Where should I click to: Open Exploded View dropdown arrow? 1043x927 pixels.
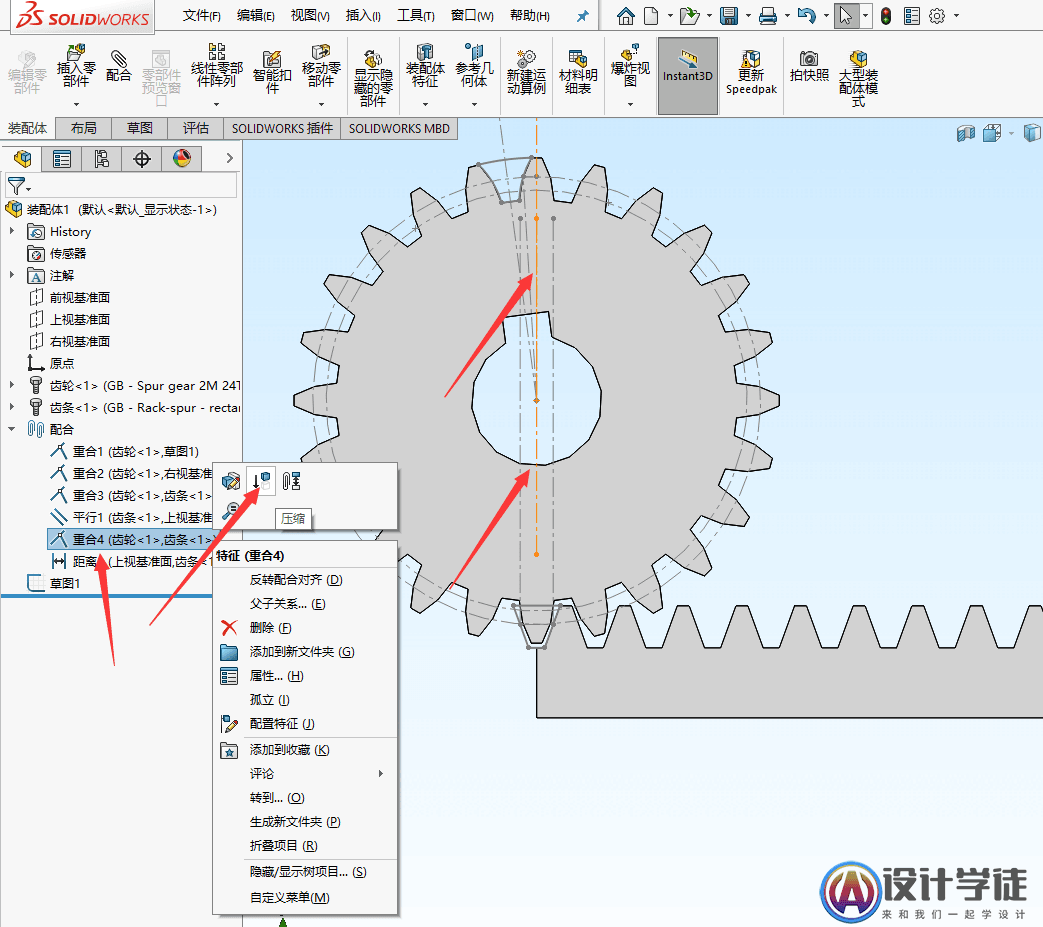click(x=630, y=104)
